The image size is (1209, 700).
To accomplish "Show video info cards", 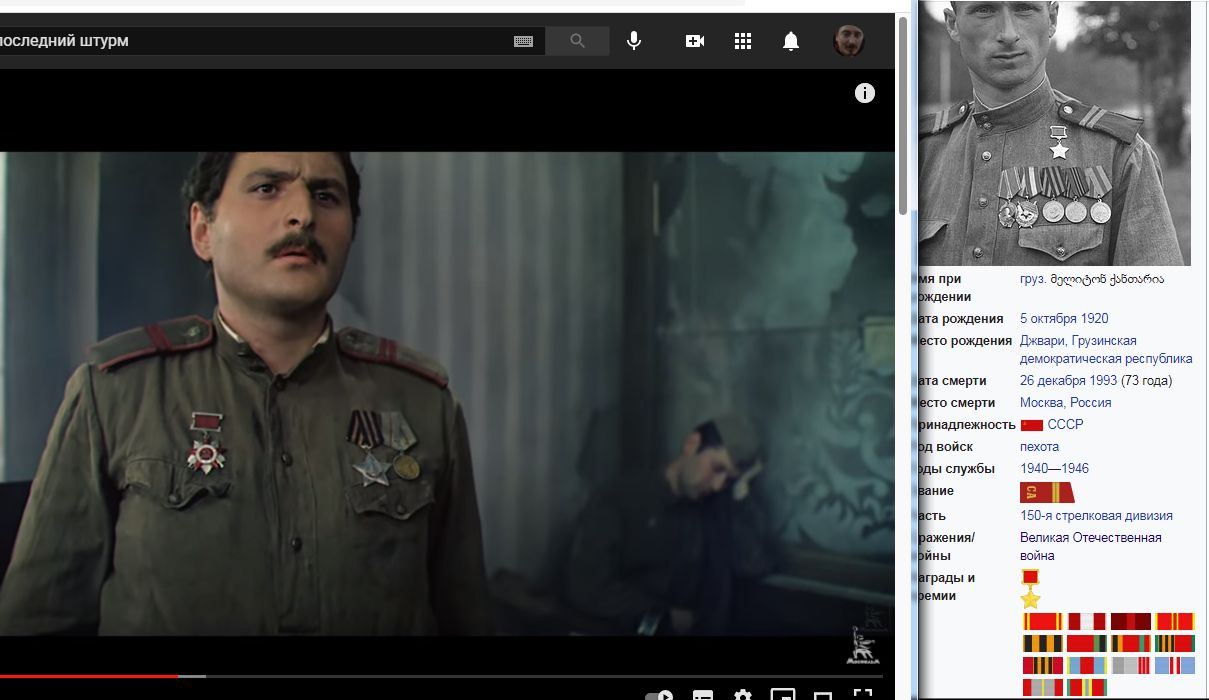I will click(x=865, y=93).
